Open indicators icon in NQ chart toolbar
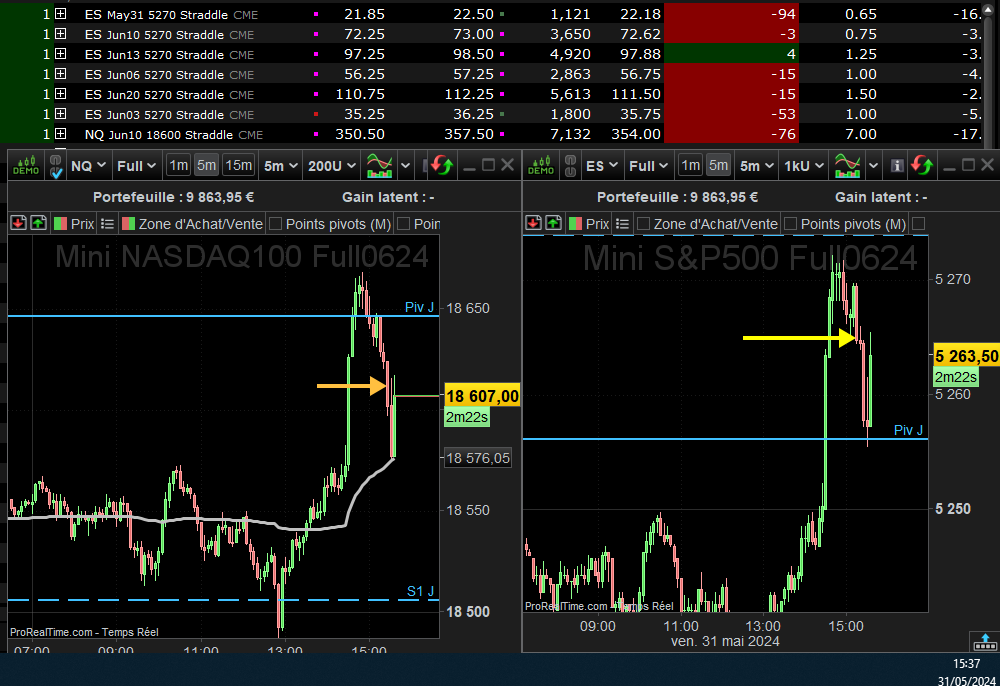Screen dimensions: 1000x686 click(379, 166)
